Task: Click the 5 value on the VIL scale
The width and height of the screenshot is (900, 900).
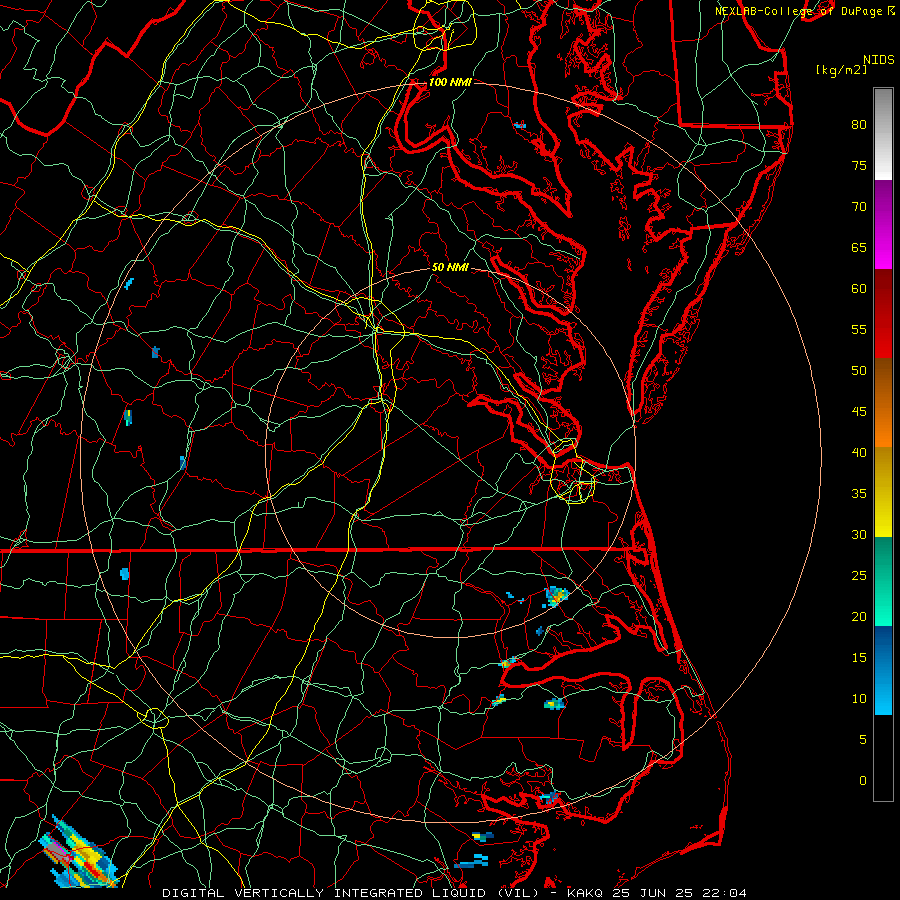Action: (863, 739)
